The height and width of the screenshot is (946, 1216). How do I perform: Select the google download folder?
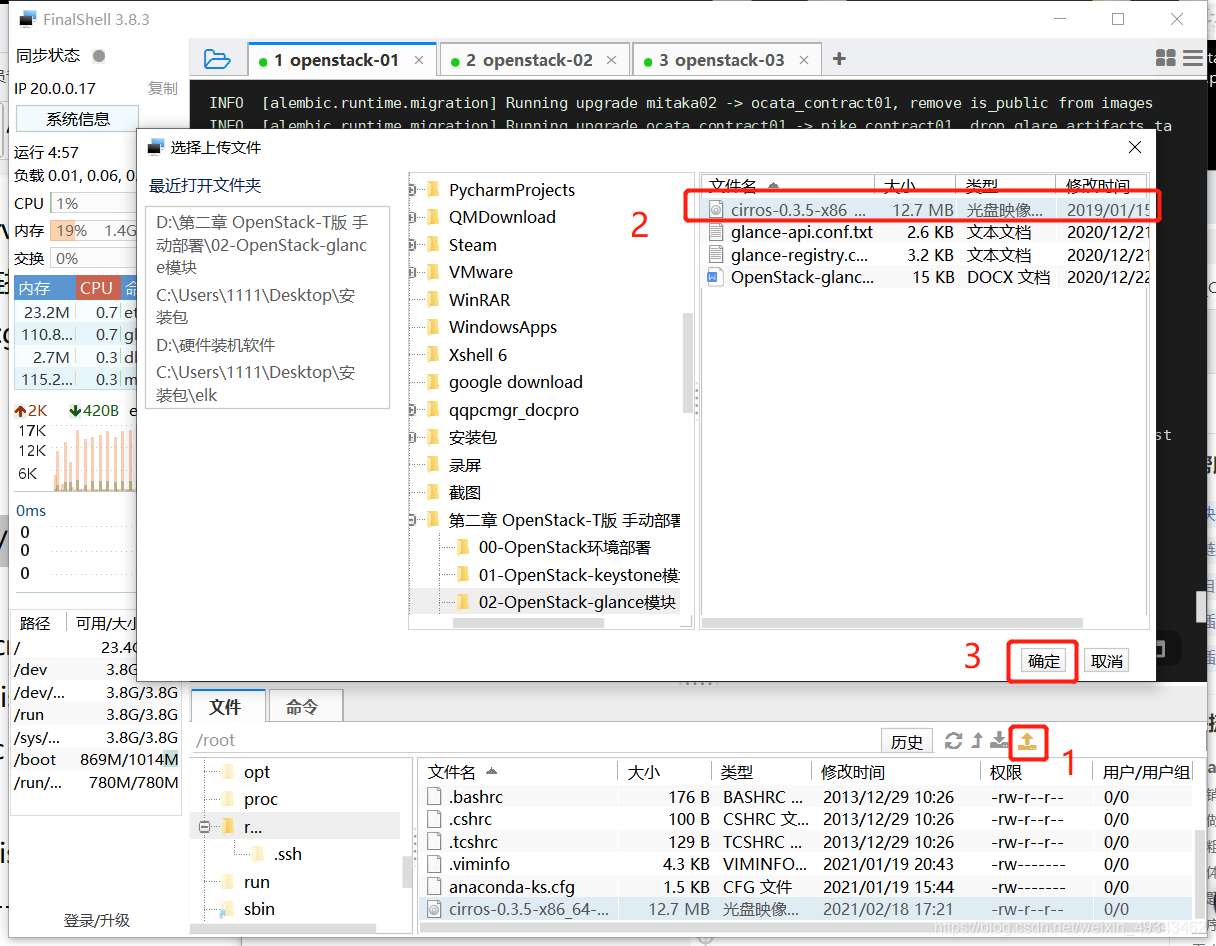(x=516, y=382)
